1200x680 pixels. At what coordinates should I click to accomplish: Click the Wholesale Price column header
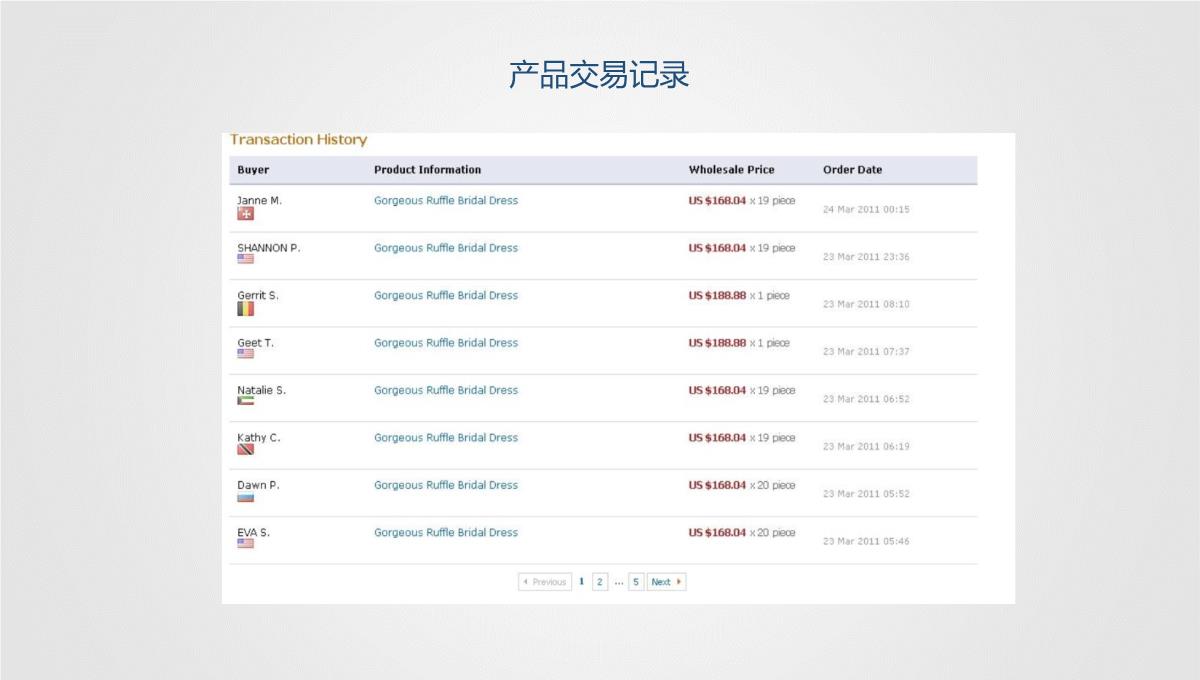coord(731,170)
